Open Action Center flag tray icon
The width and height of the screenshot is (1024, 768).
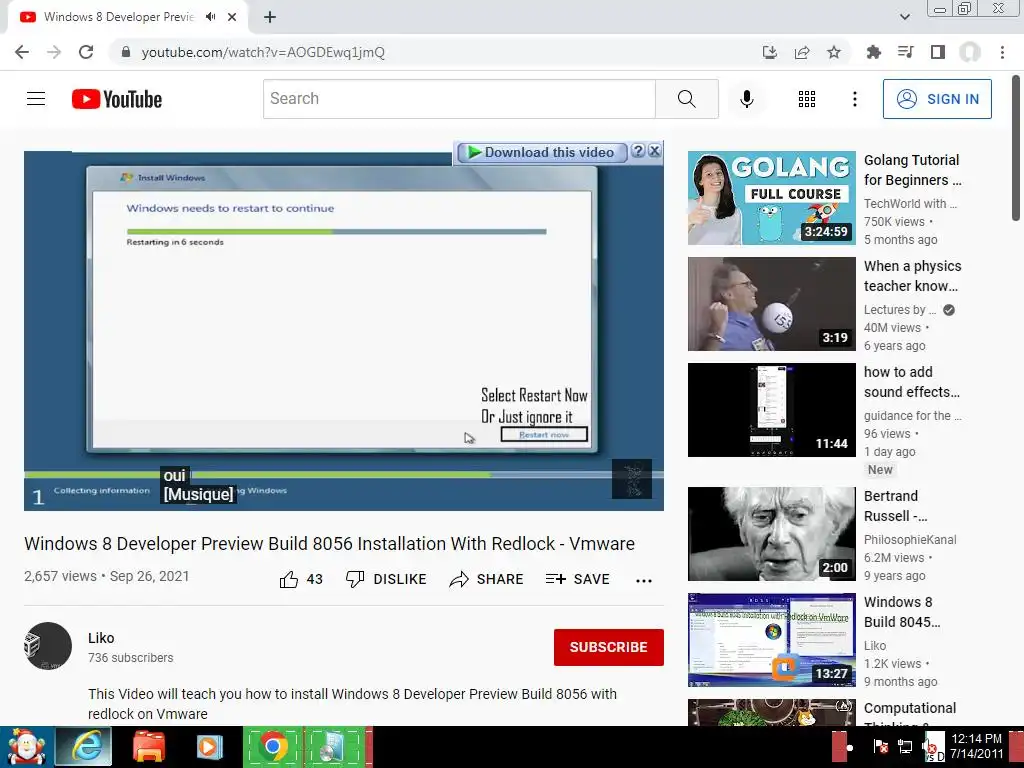(x=880, y=746)
